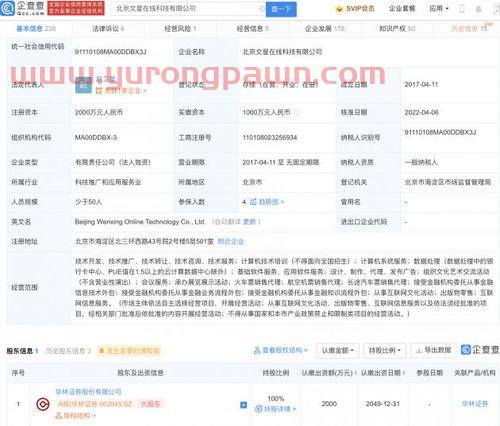The height and width of the screenshot is (426, 500).
Task: Click the 科技推广和应用服务业 industry value
Action: click(x=108, y=182)
